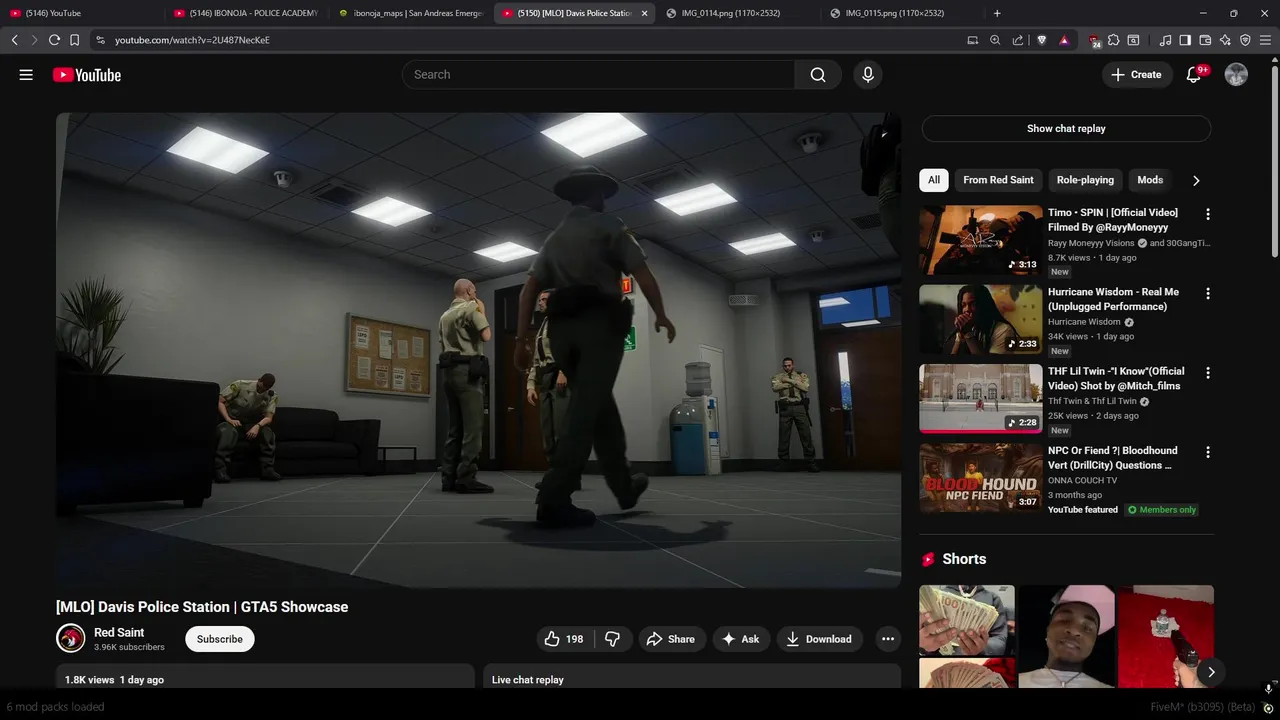Viewport: 1280px width, 720px height.
Task: Open options for the Timo SPIN video
Action: [1207, 214]
